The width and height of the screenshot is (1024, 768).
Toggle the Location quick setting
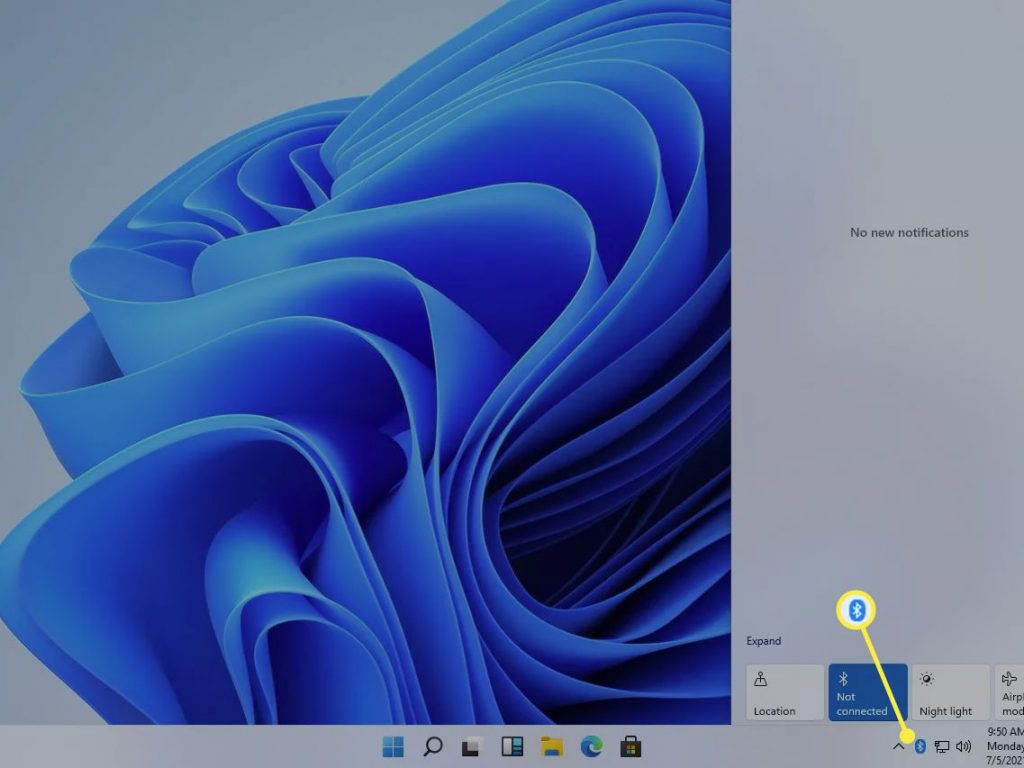pos(784,691)
